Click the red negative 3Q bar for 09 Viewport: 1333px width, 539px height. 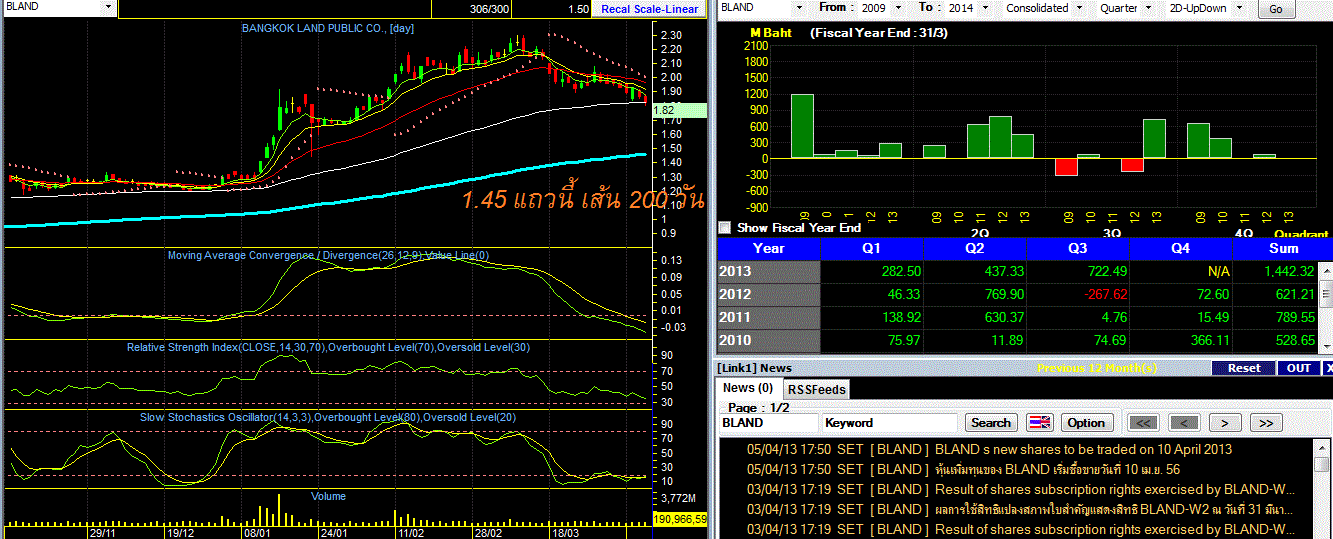pyautogui.click(x=1066, y=167)
